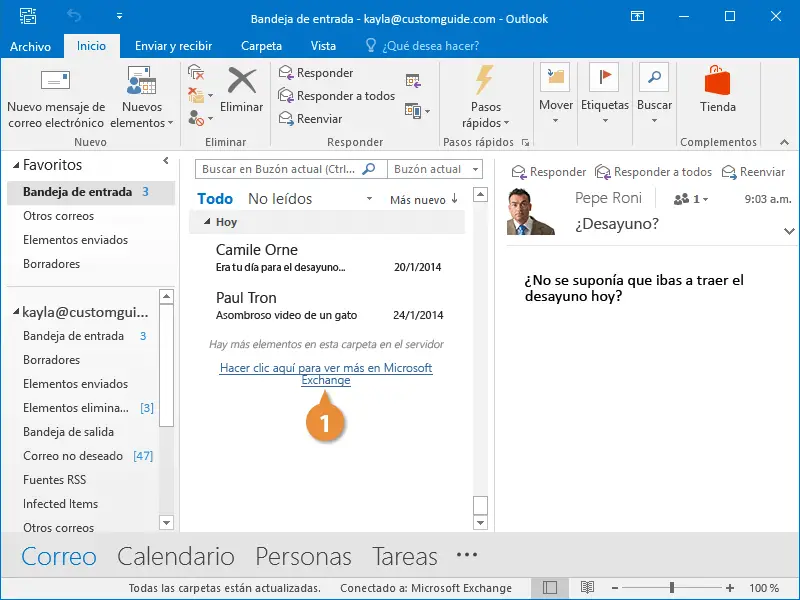Click the zoom slider handle
The height and width of the screenshot is (600, 800).
672,588
